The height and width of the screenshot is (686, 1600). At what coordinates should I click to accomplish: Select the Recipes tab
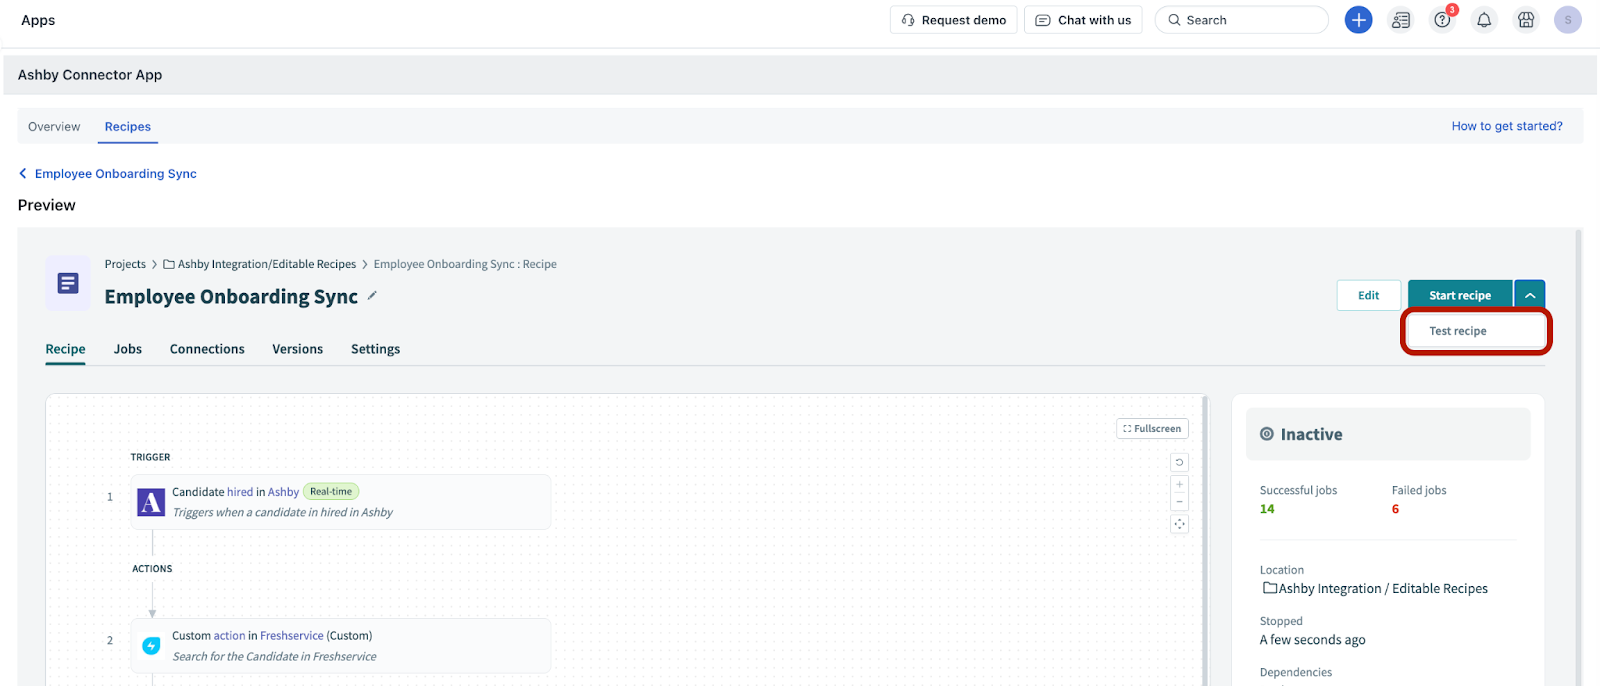tap(128, 127)
